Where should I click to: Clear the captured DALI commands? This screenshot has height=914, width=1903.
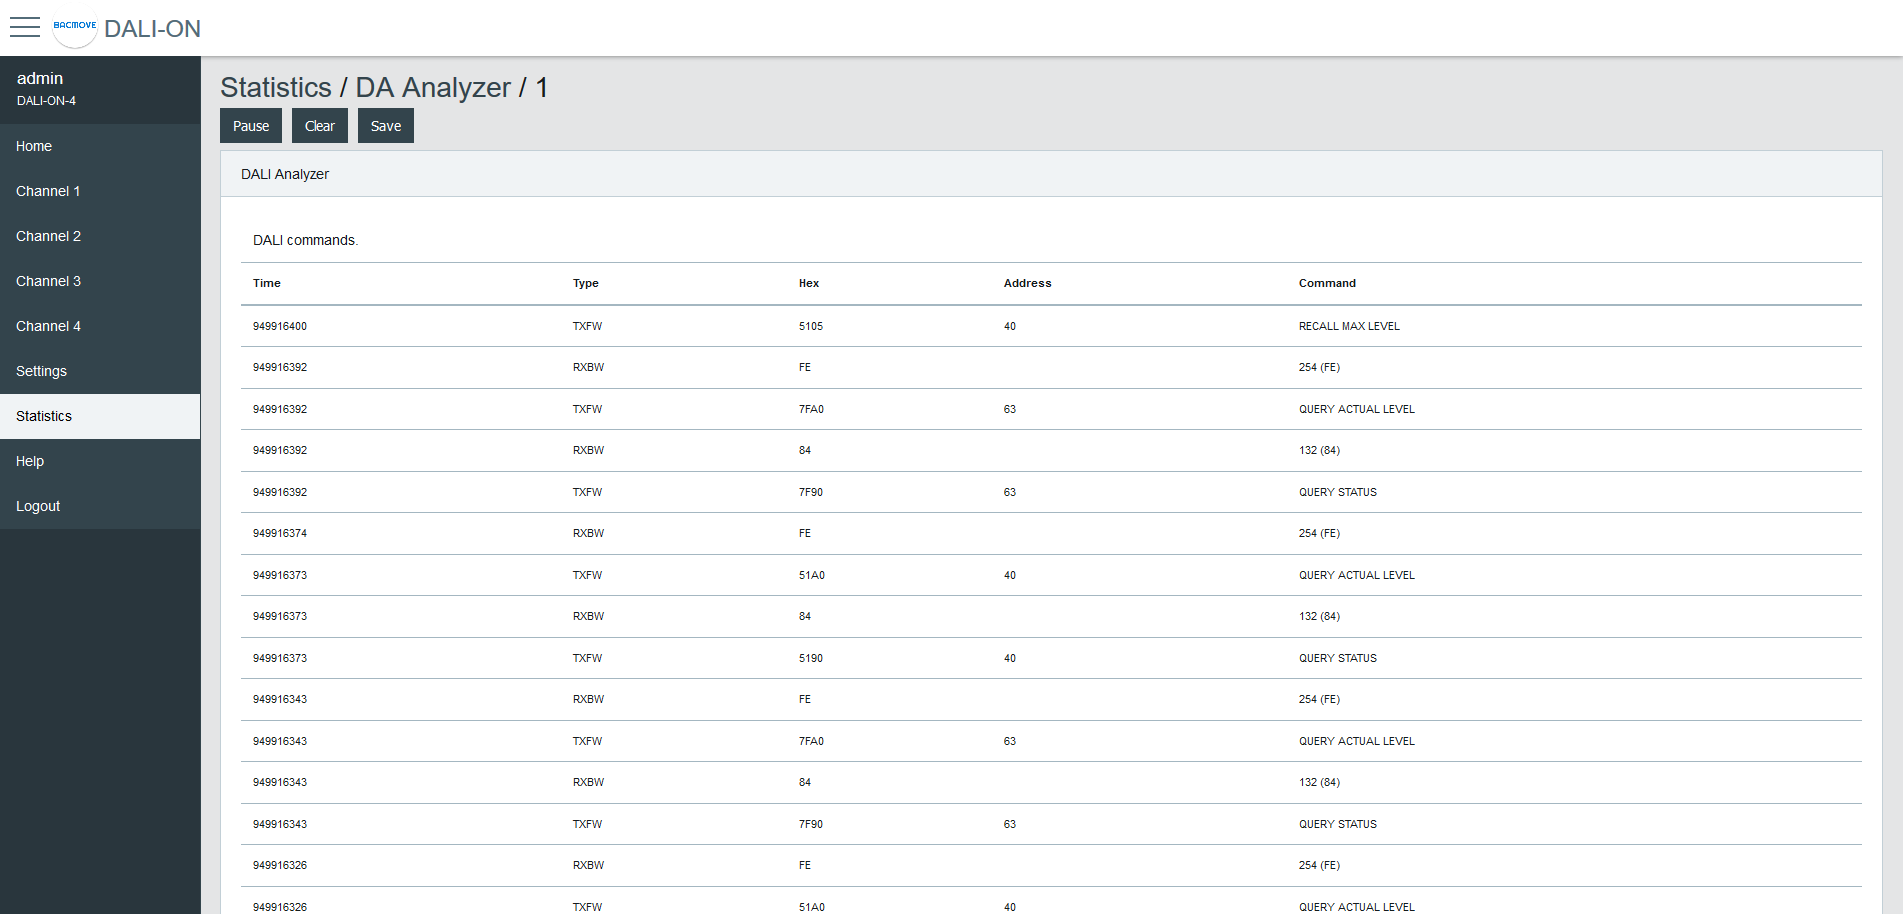click(x=319, y=125)
